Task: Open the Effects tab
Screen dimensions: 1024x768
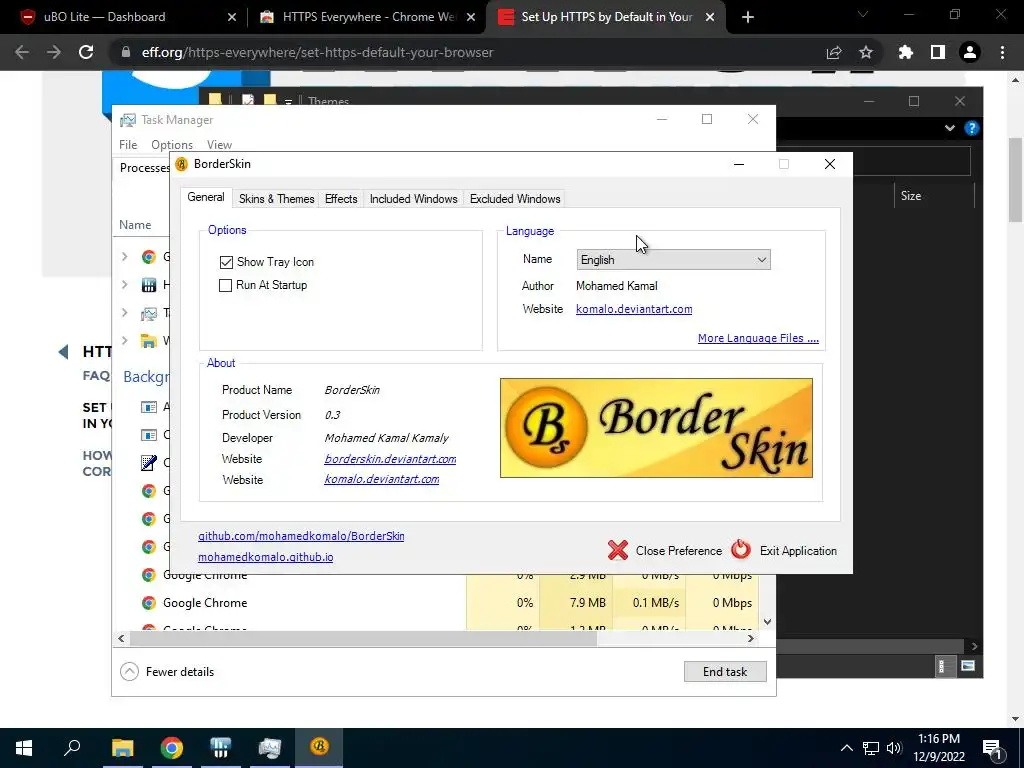Action: (341, 199)
